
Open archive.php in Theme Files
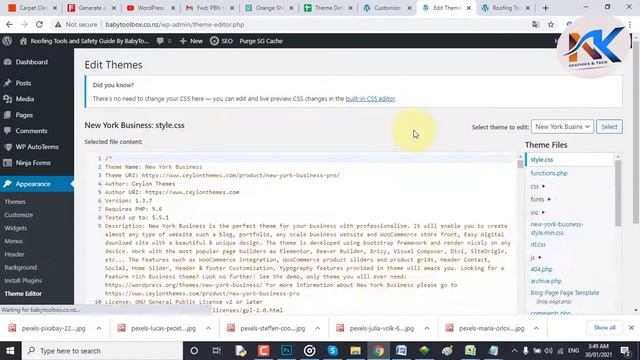pyautogui.click(x=546, y=281)
